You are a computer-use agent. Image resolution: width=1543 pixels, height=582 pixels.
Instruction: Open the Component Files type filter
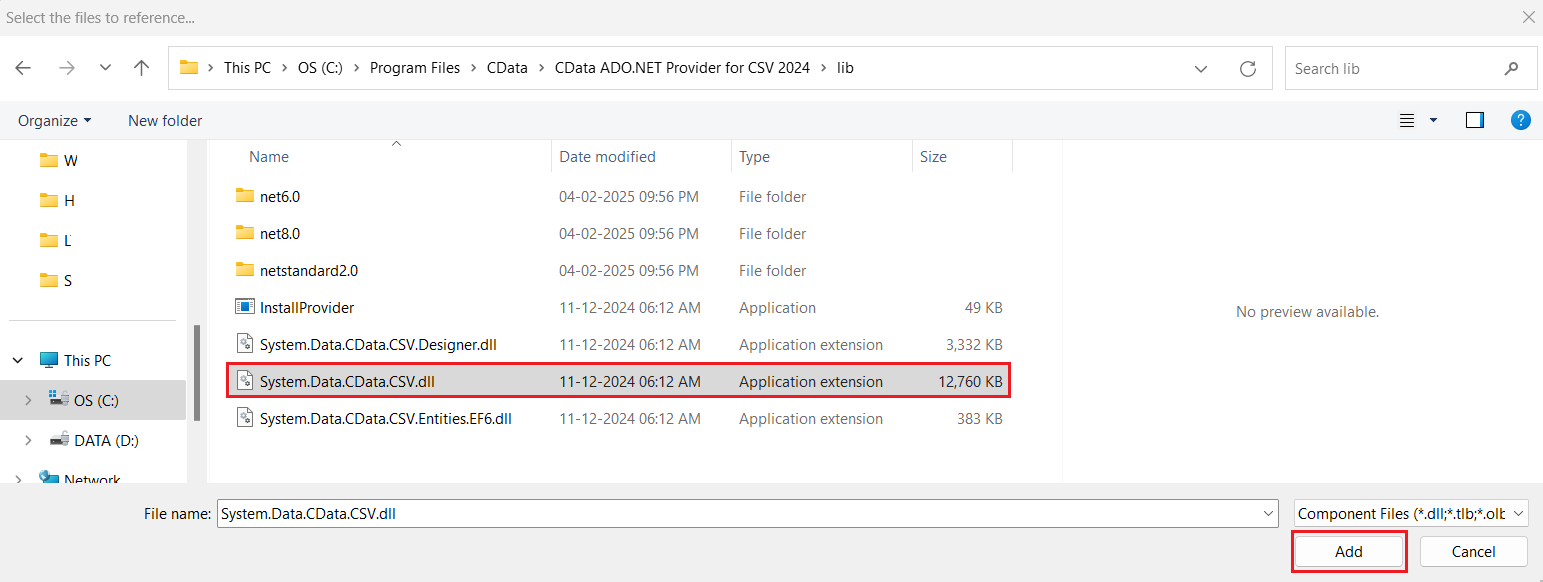pos(1410,514)
